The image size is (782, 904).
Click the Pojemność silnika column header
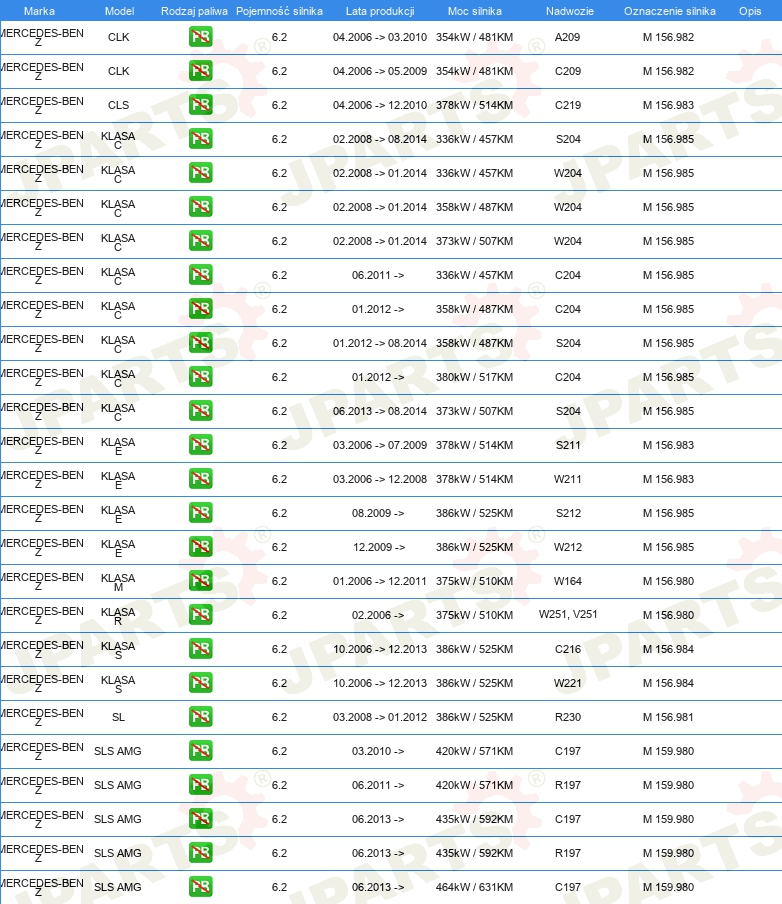279,11
